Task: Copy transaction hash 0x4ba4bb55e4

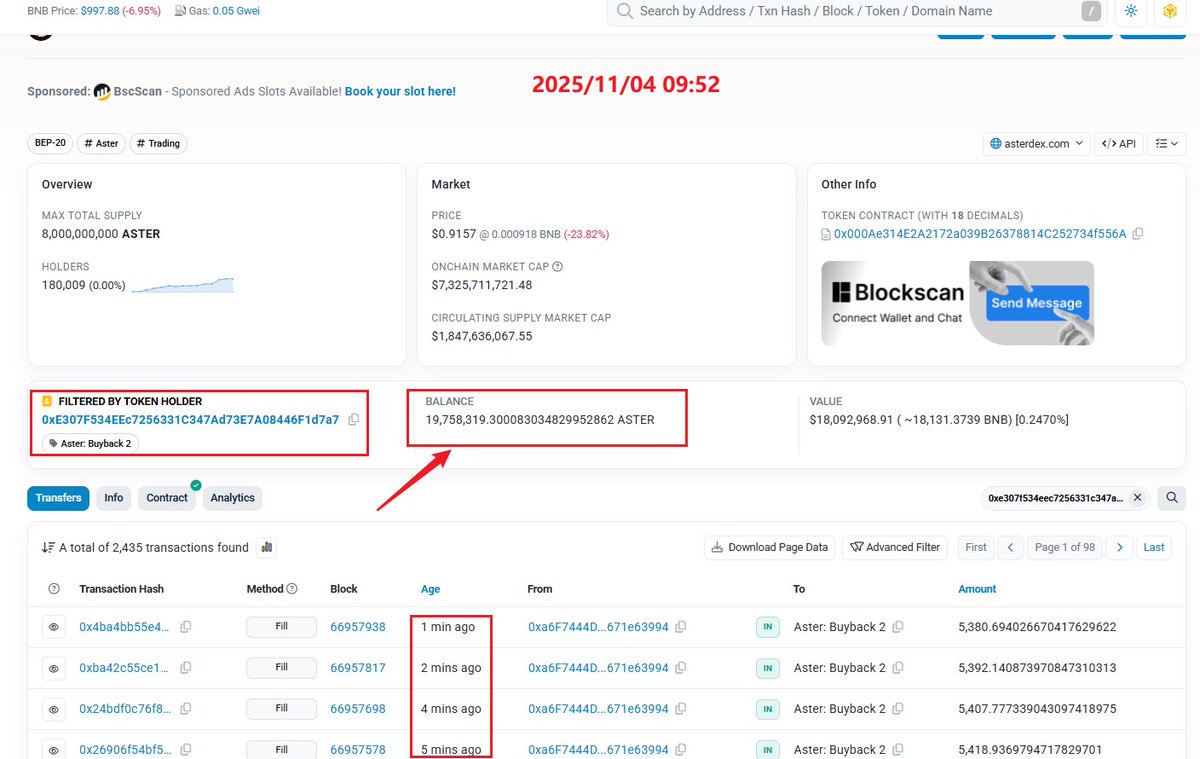Action: pos(186,627)
